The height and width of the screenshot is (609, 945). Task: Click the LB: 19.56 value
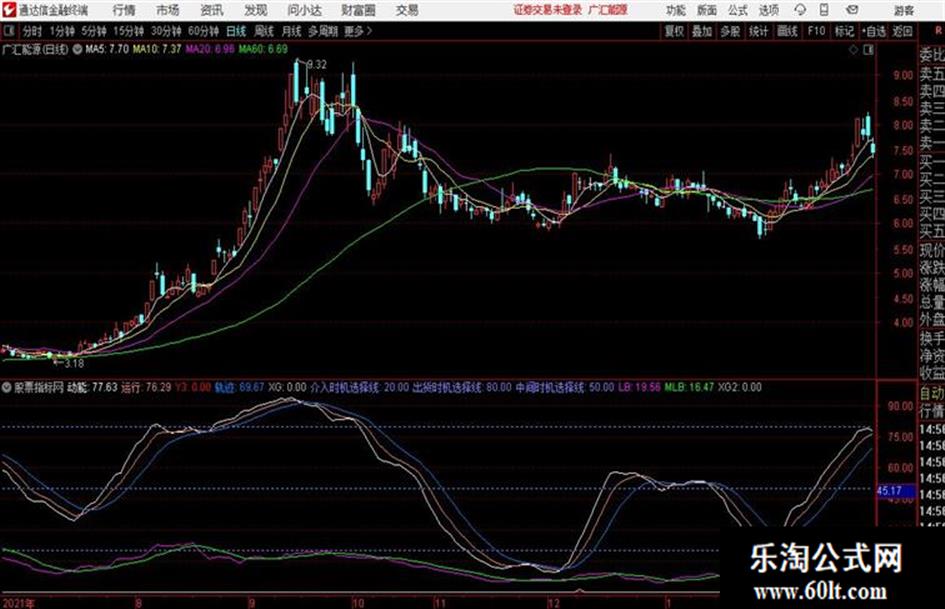[639, 387]
